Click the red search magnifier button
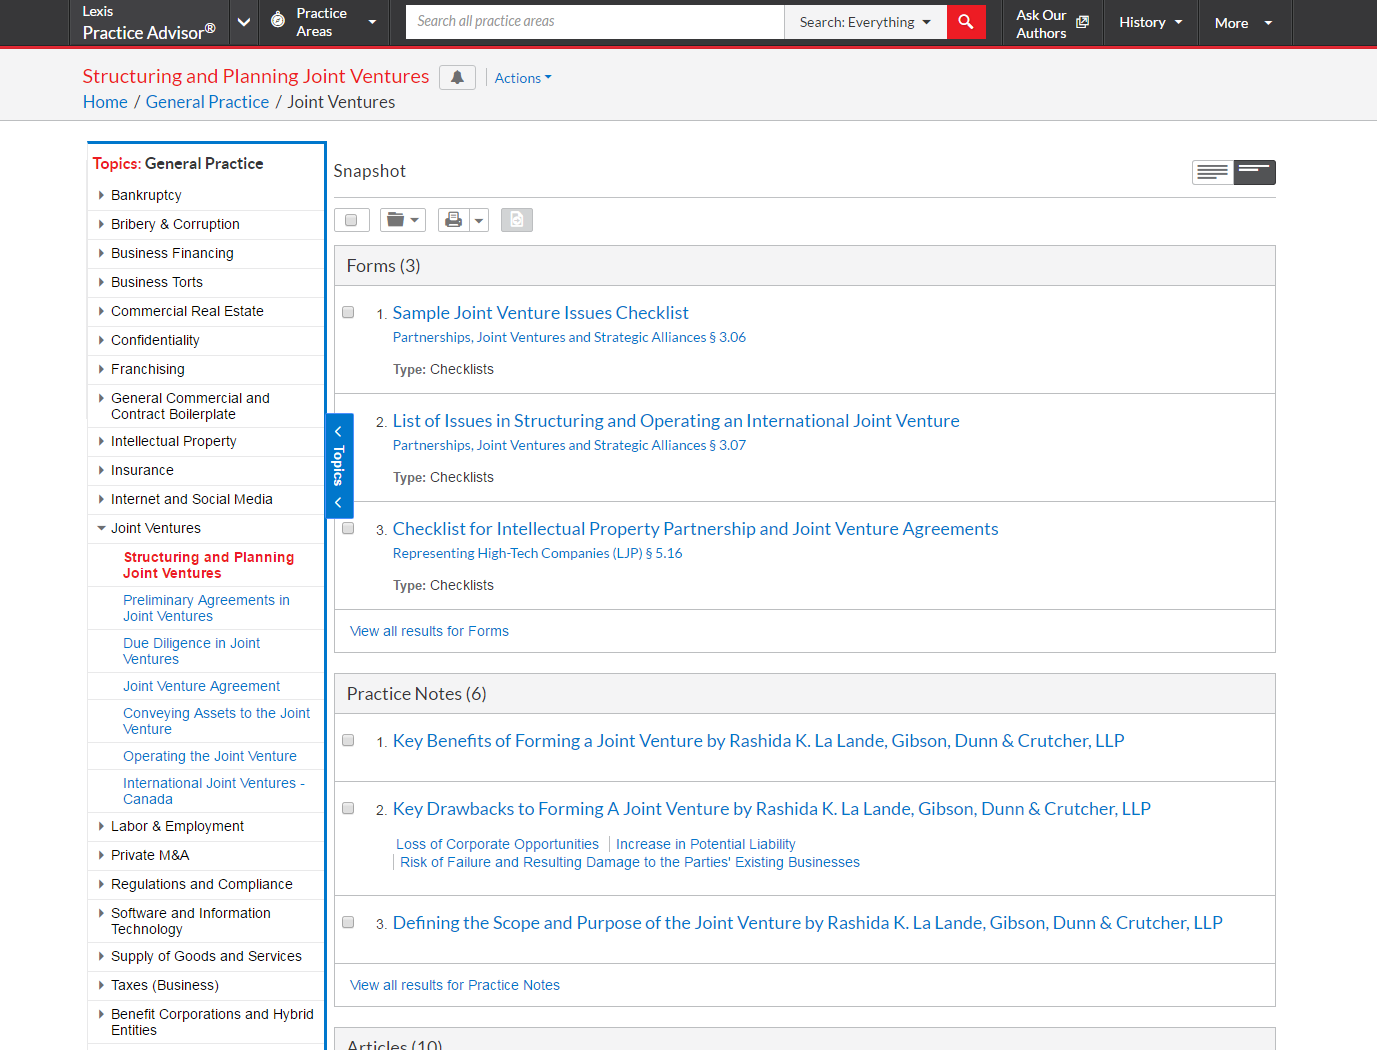 (x=965, y=22)
